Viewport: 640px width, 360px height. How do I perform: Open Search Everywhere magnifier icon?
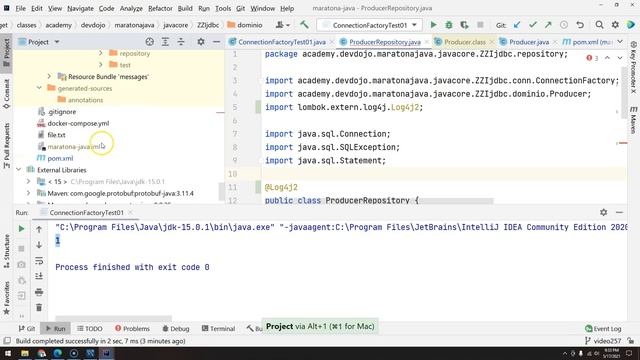(599, 25)
